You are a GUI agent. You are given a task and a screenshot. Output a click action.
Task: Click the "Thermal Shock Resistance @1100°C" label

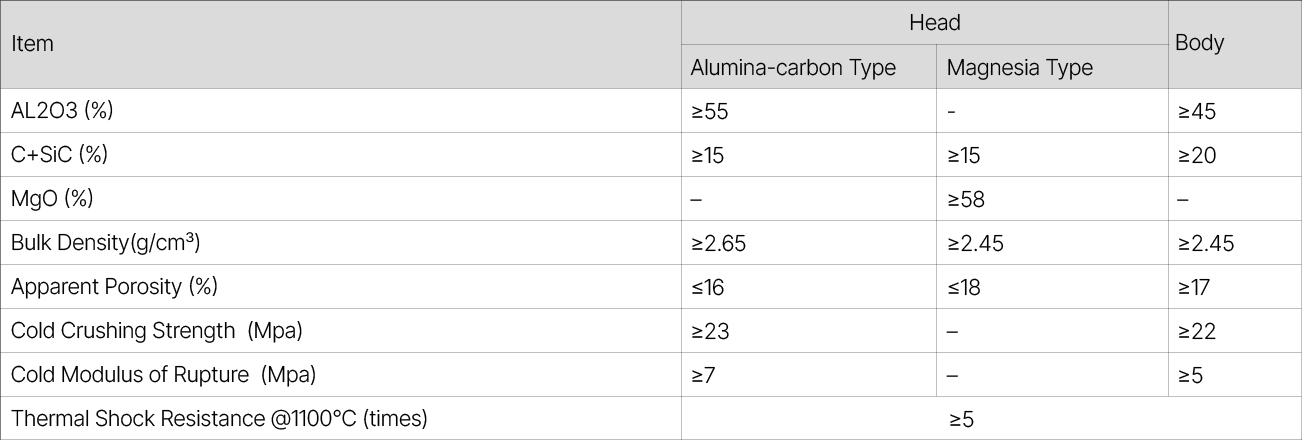tap(219, 419)
